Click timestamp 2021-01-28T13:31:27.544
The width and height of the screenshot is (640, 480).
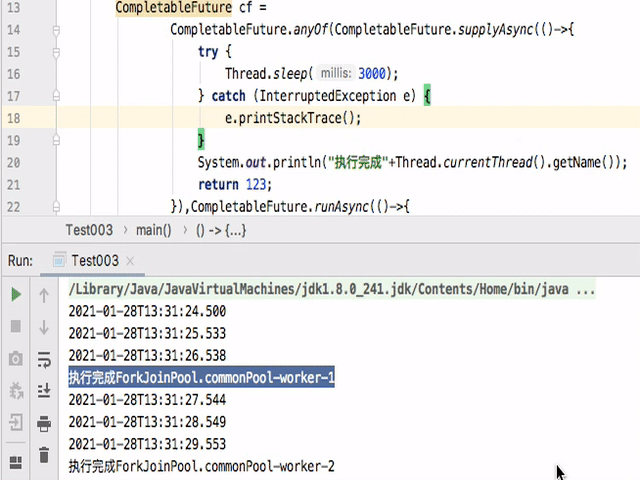coord(147,400)
